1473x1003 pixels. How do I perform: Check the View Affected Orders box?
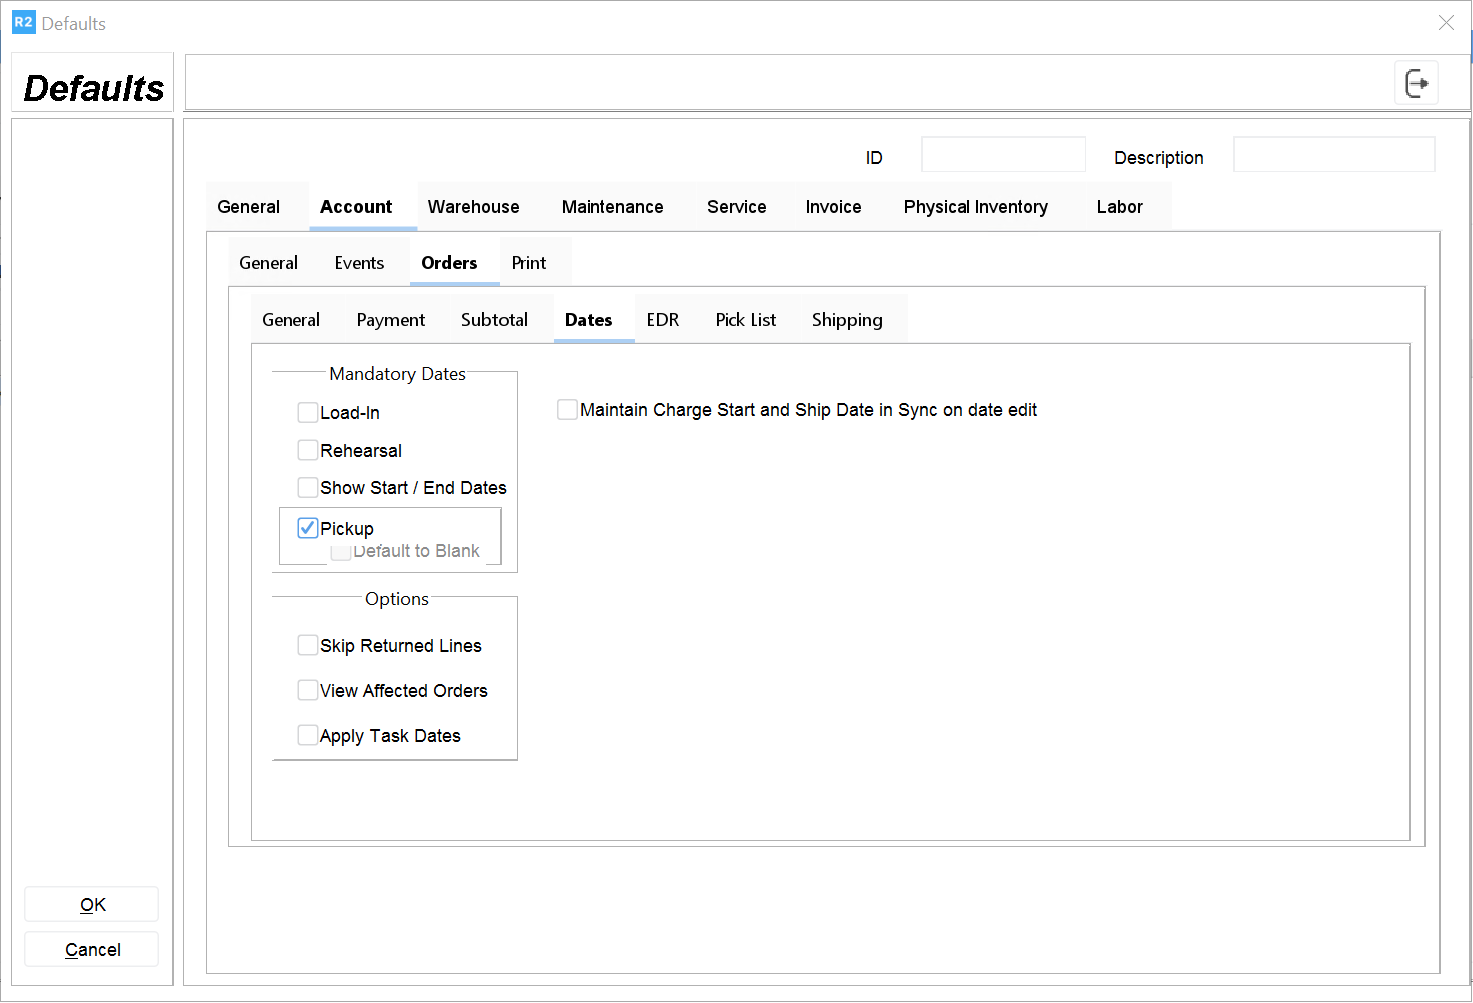308,691
